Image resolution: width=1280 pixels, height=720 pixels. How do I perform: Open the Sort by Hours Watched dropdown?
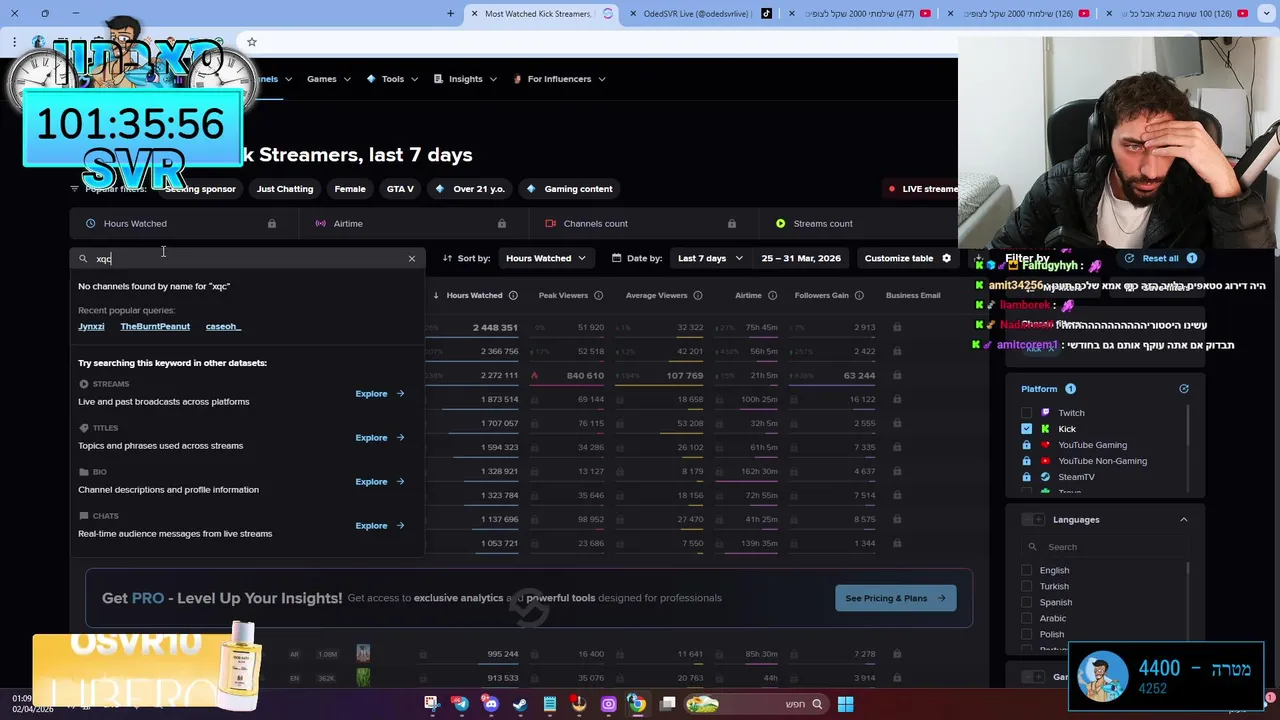546,258
